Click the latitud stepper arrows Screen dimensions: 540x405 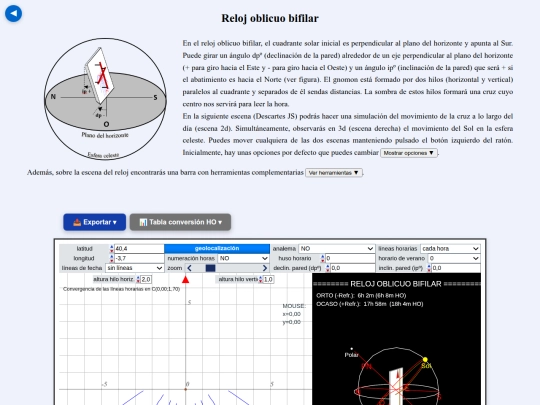point(112,248)
